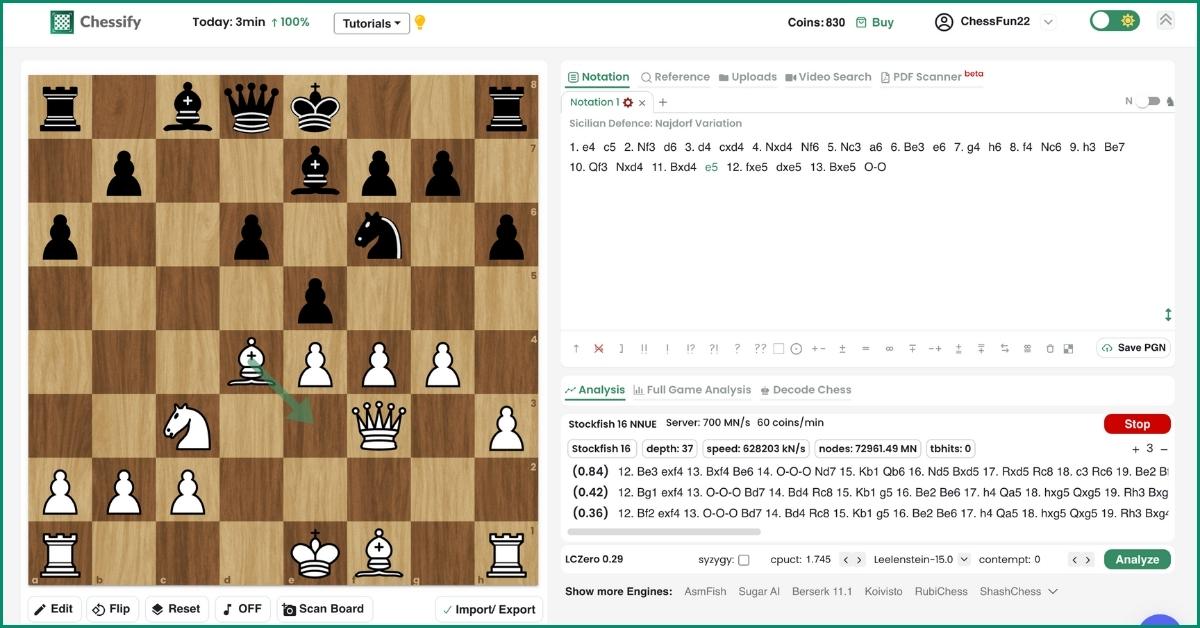Enable the syzygy checkbox
The width and height of the screenshot is (1200, 628).
(x=743, y=560)
